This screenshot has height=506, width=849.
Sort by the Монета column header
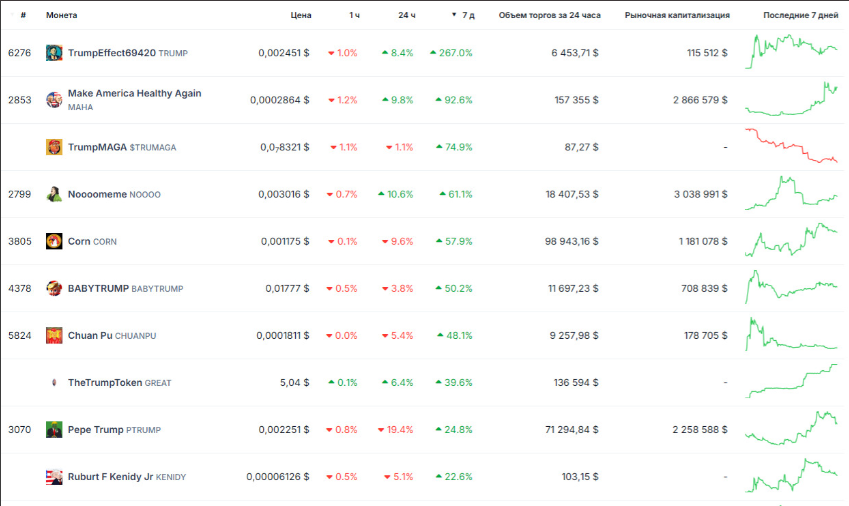click(x=61, y=15)
